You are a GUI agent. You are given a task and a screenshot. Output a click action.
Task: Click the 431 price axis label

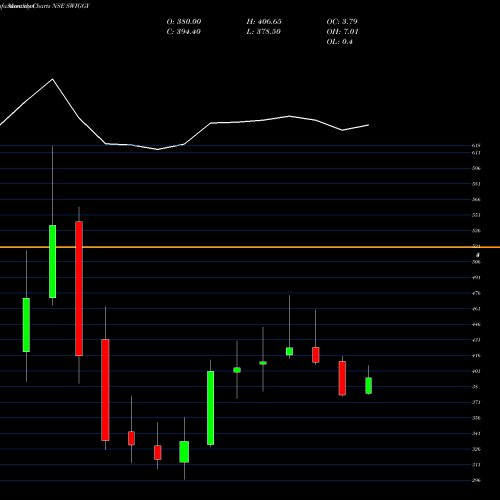pos(476,340)
